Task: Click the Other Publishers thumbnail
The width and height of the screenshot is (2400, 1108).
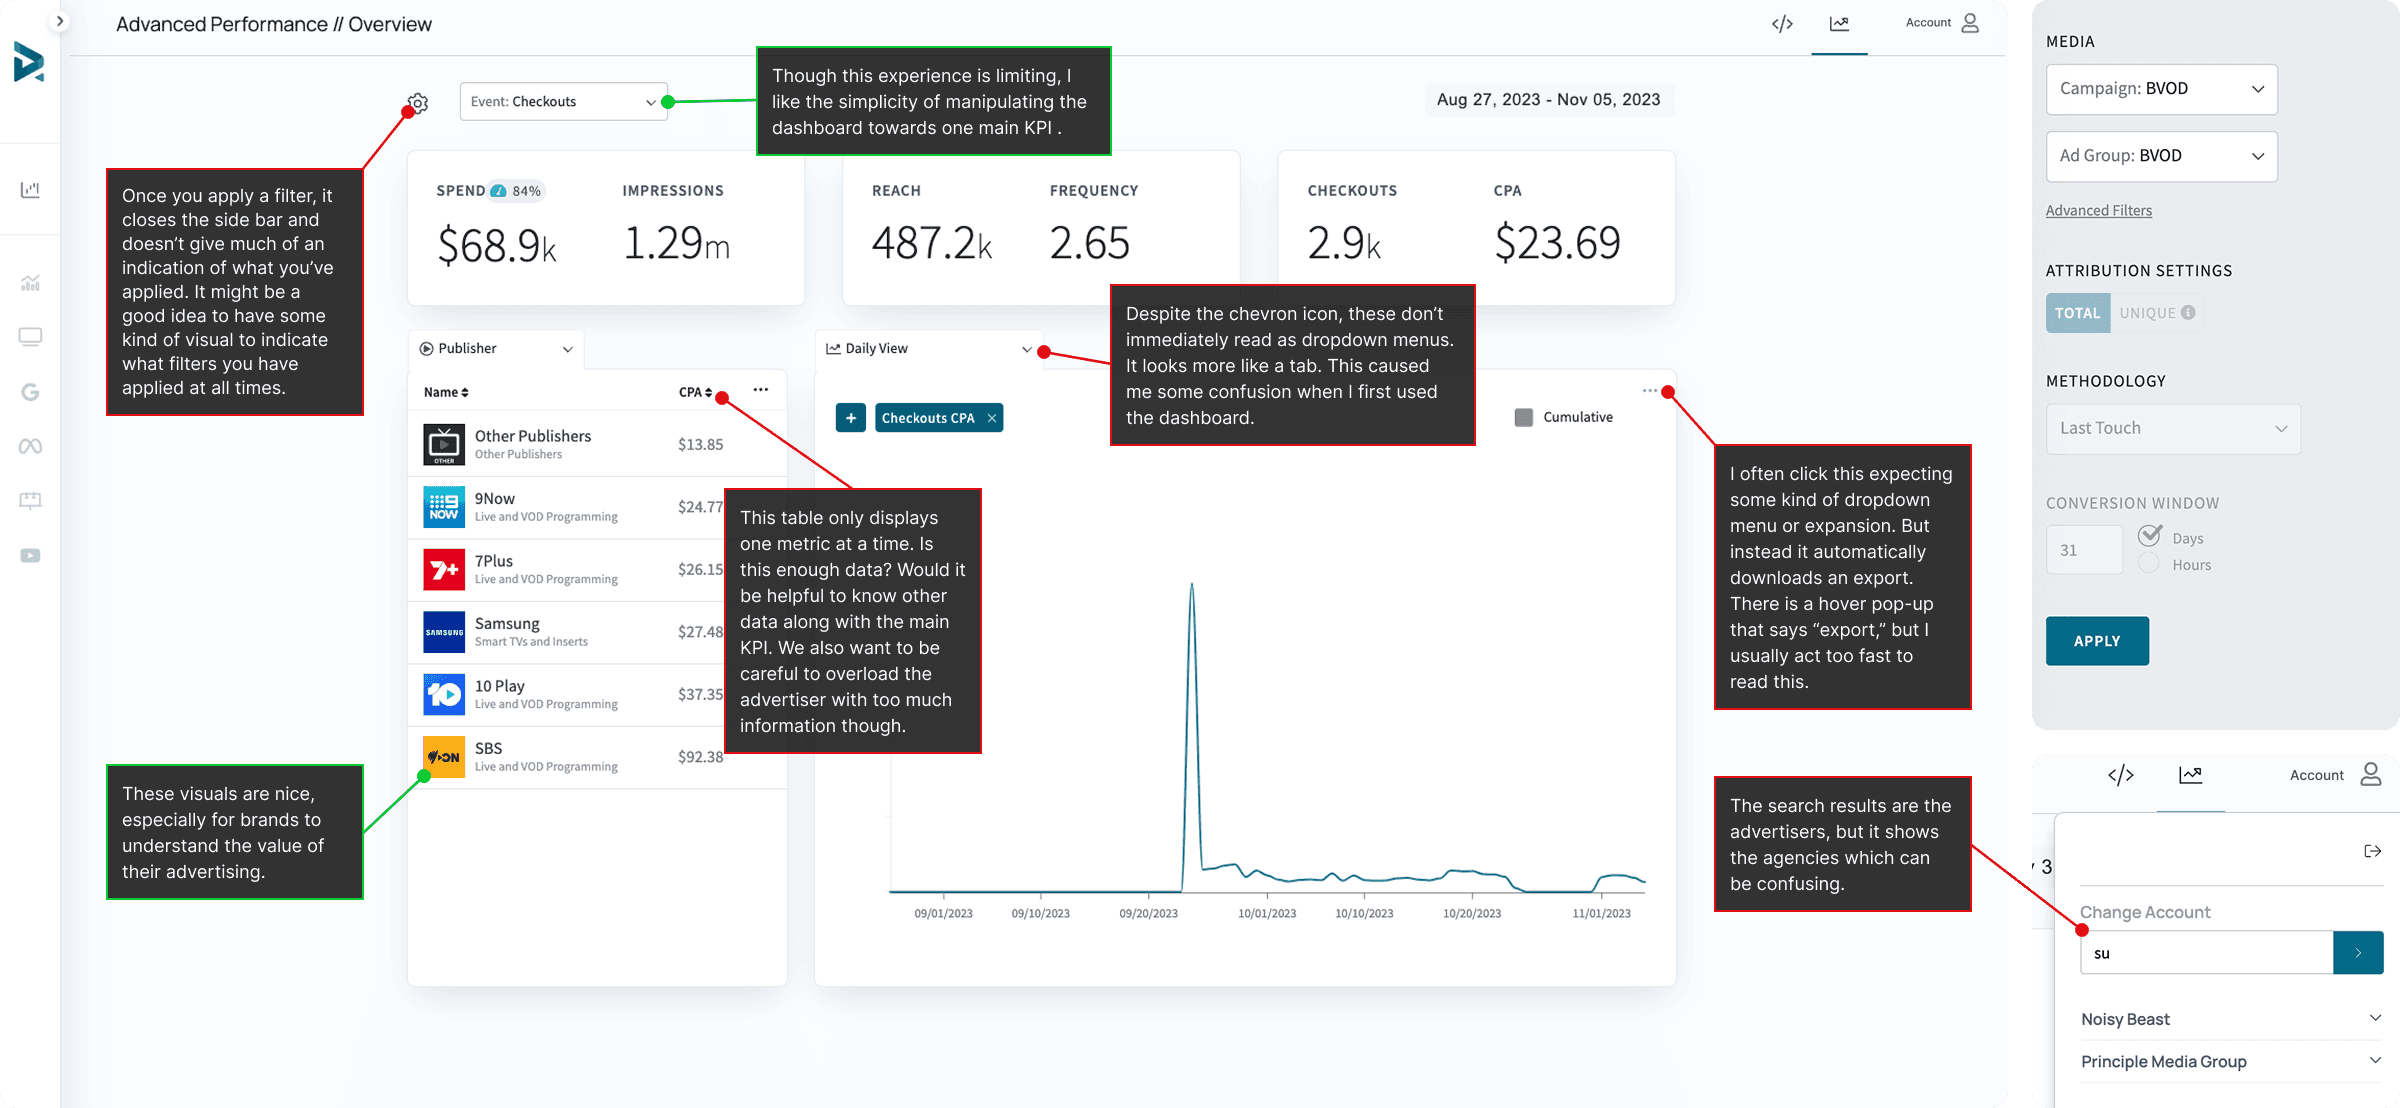Action: 444,445
